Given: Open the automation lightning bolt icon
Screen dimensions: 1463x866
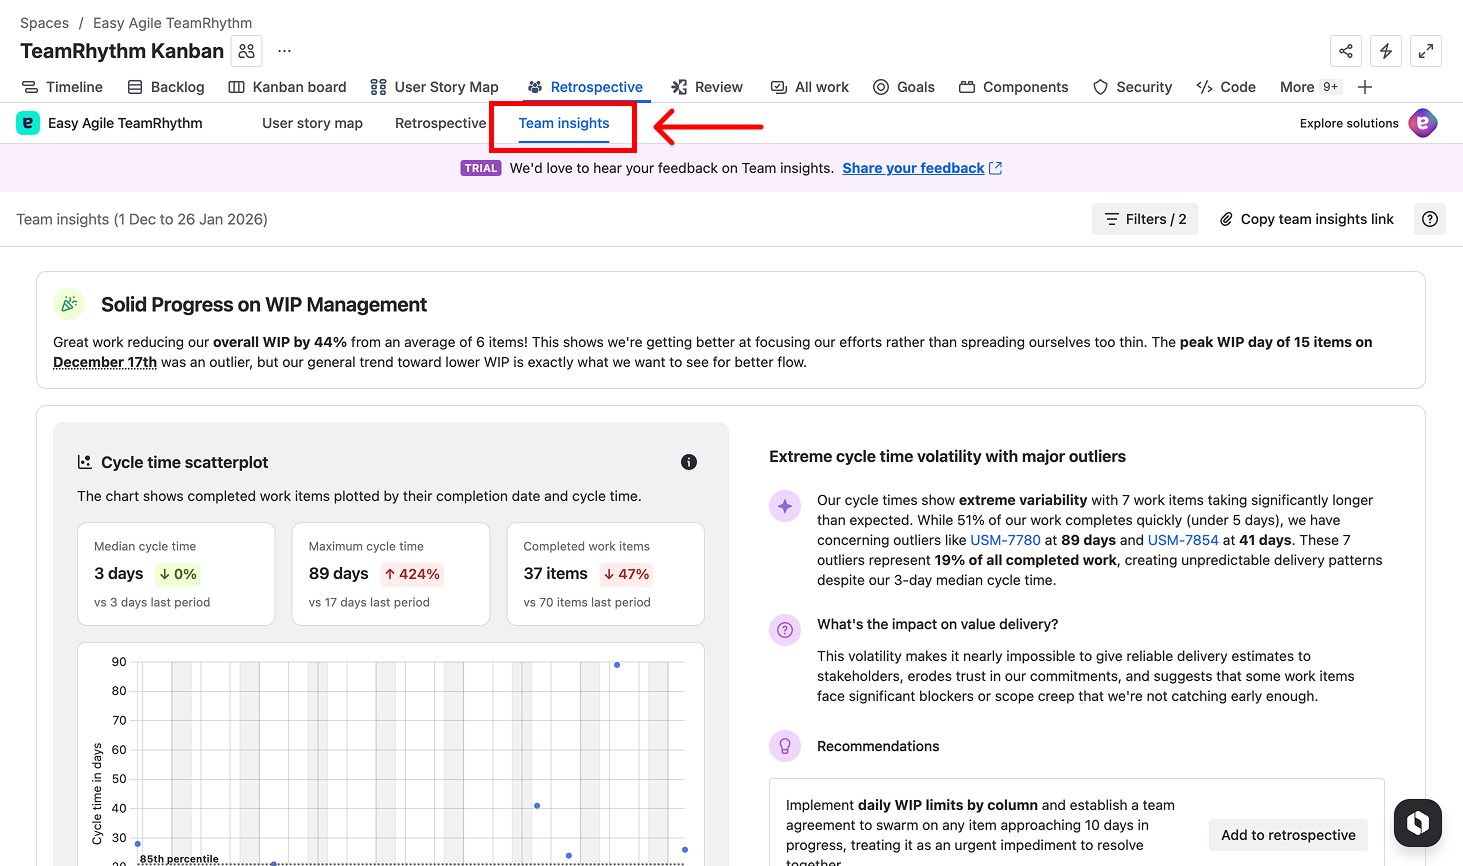Looking at the screenshot, I should (1386, 51).
